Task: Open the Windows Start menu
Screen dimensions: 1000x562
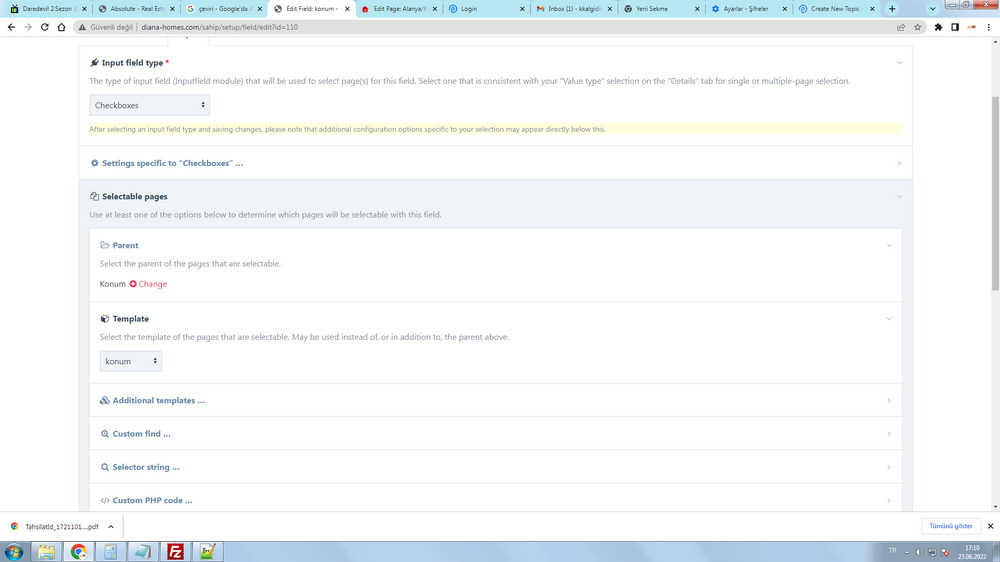Action: point(14,551)
